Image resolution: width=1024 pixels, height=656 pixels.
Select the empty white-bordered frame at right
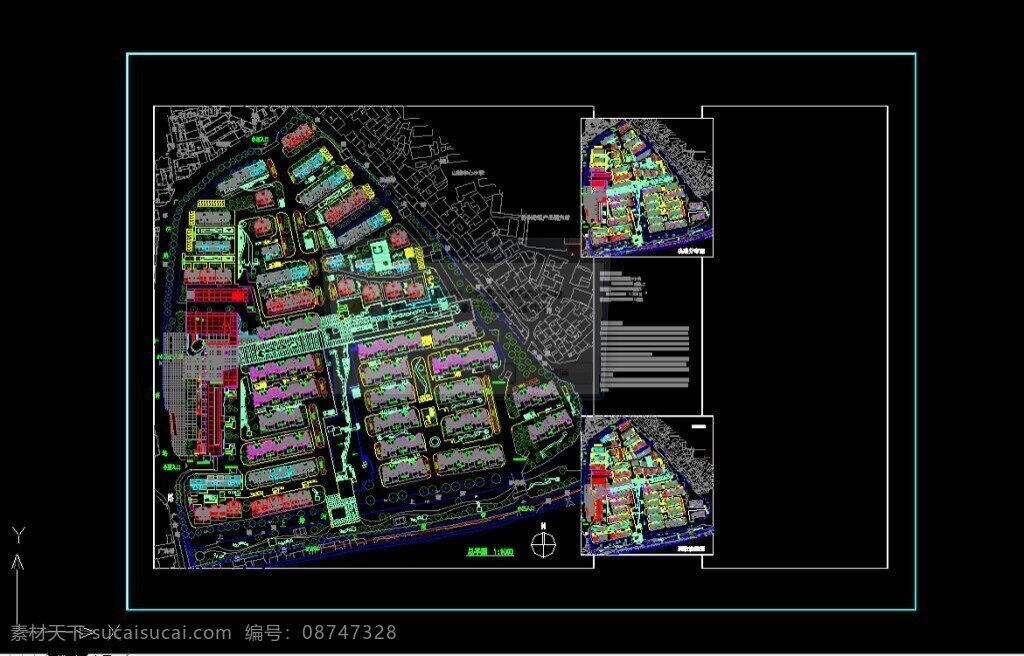tap(795, 336)
